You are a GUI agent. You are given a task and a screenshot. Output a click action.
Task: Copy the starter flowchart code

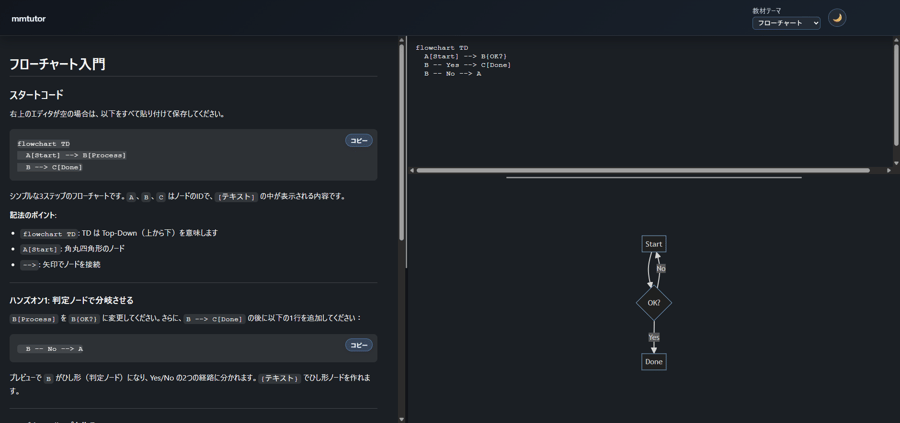[359, 141]
